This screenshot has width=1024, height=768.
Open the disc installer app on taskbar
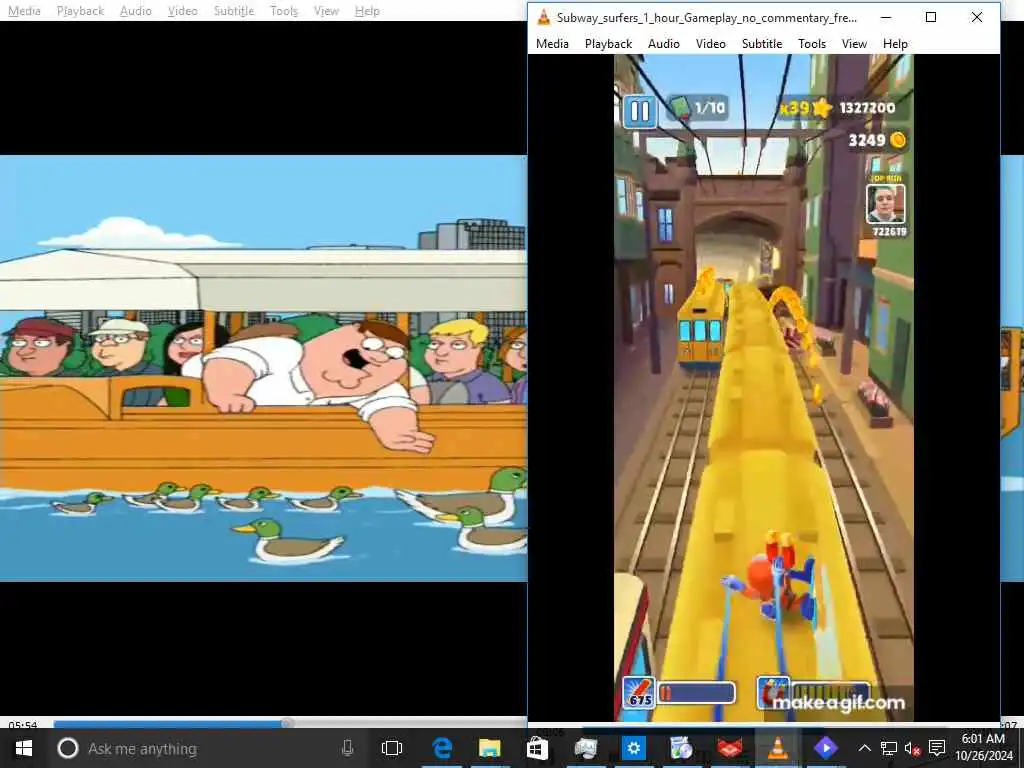point(681,748)
